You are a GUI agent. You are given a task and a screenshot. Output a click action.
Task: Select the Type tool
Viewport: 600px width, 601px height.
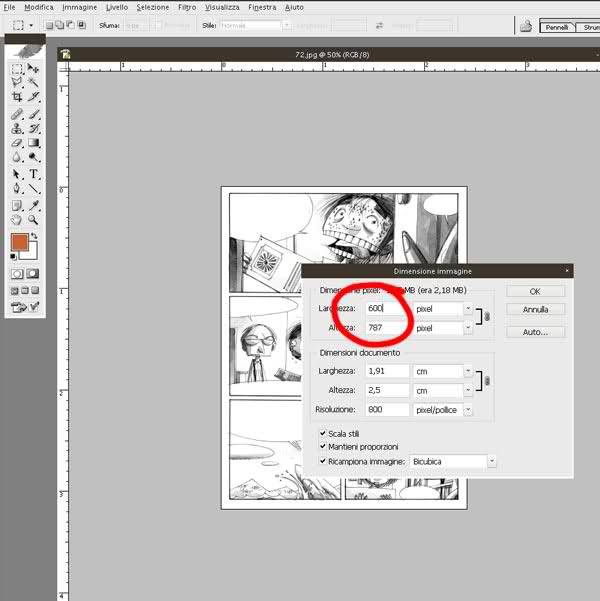[33, 174]
